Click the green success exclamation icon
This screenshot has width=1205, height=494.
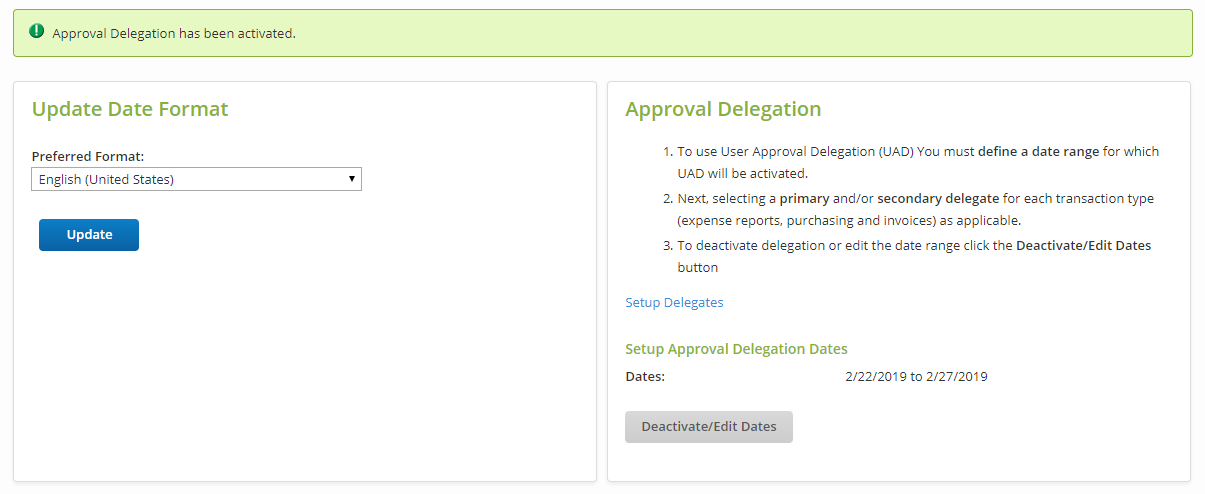tap(37, 32)
